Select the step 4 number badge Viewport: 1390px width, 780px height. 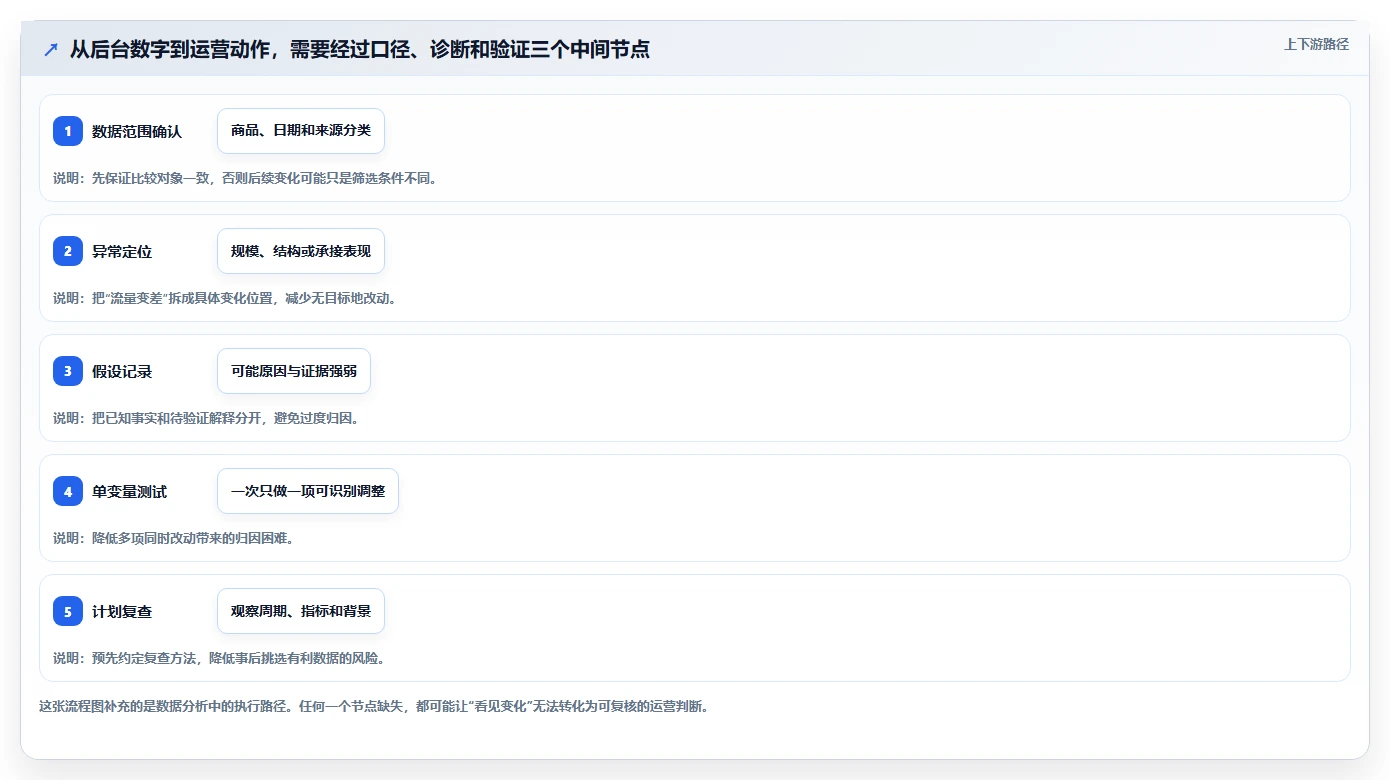coord(68,491)
